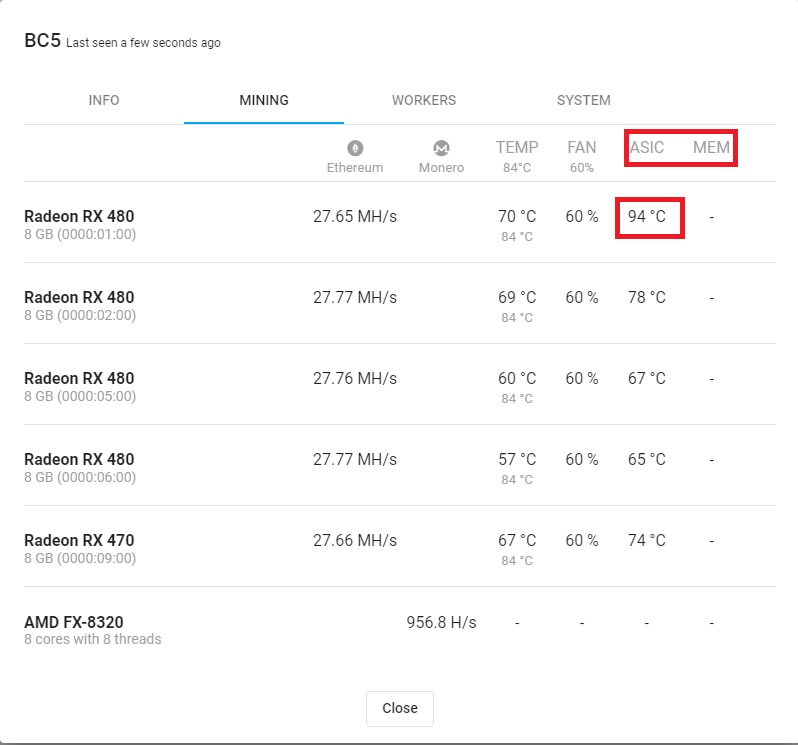Click the 94 °C ASIC temperature
This screenshot has width=798, height=745.
click(x=647, y=217)
